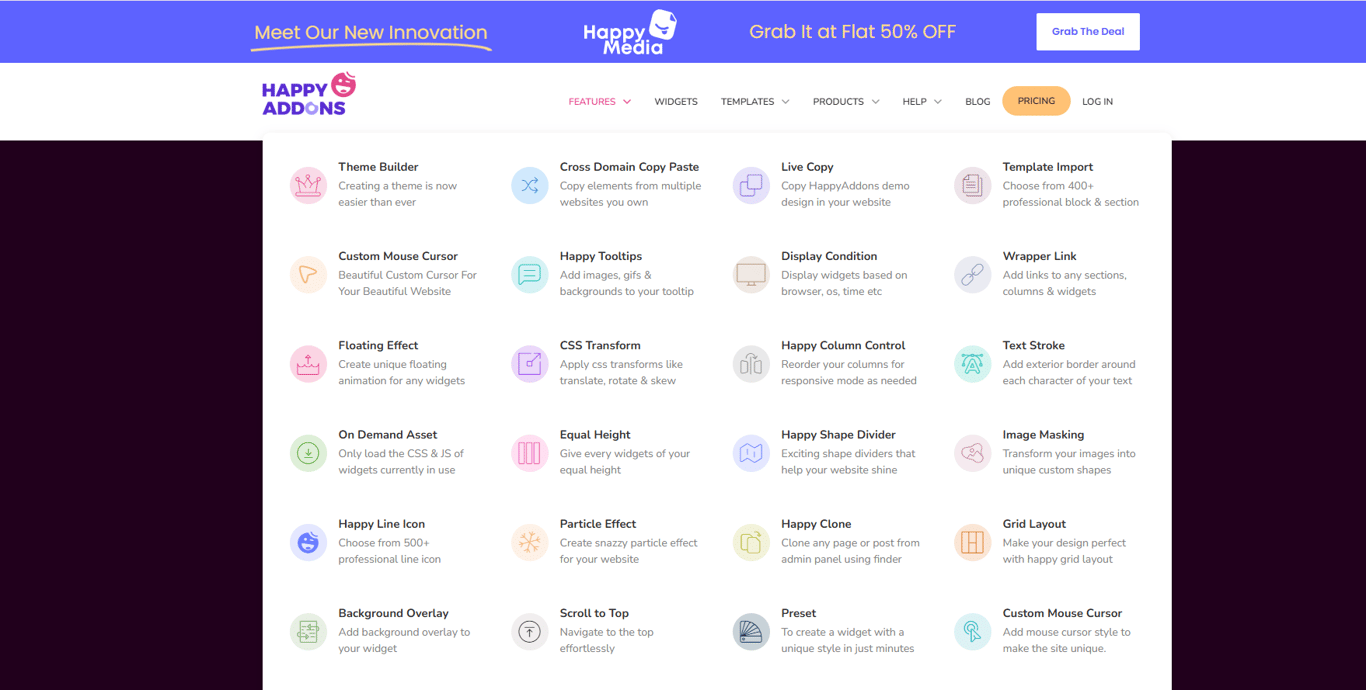Image resolution: width=1366 pixels, height=690 pixels.
Task: Click the Happy Tooltips speech bubble icon
Action: (x=530, y=274)
